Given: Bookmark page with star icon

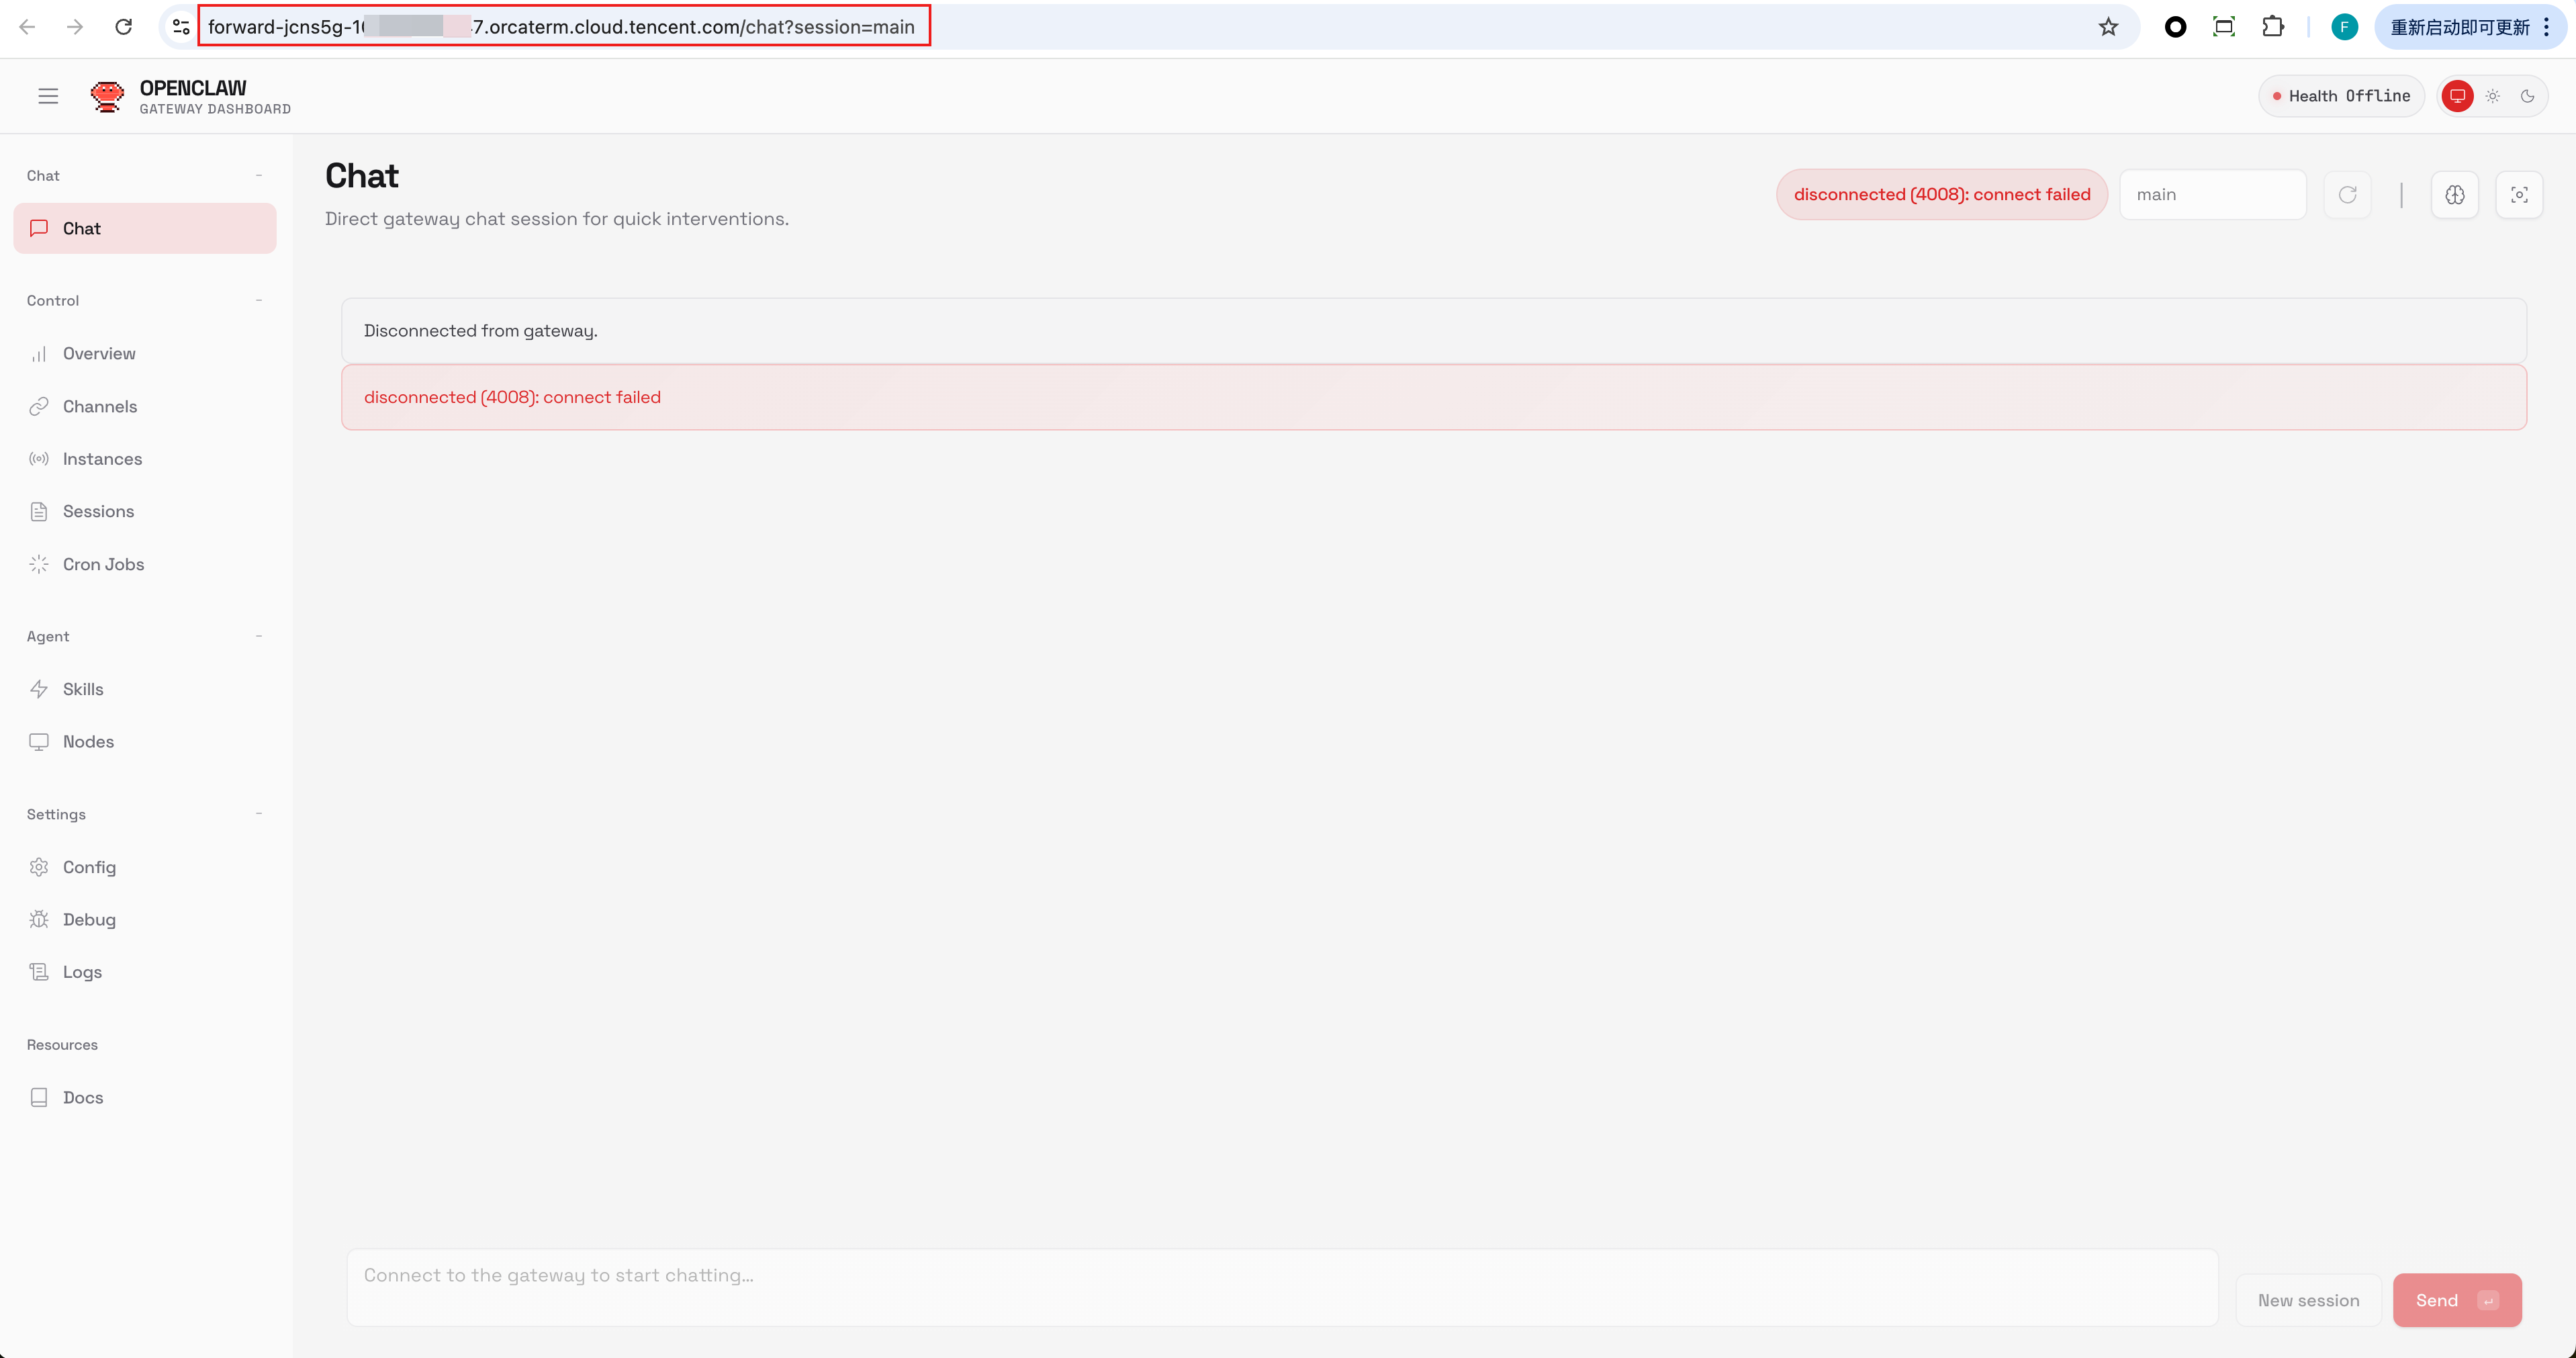Looking at the screenshot, I should [2108, 27].
